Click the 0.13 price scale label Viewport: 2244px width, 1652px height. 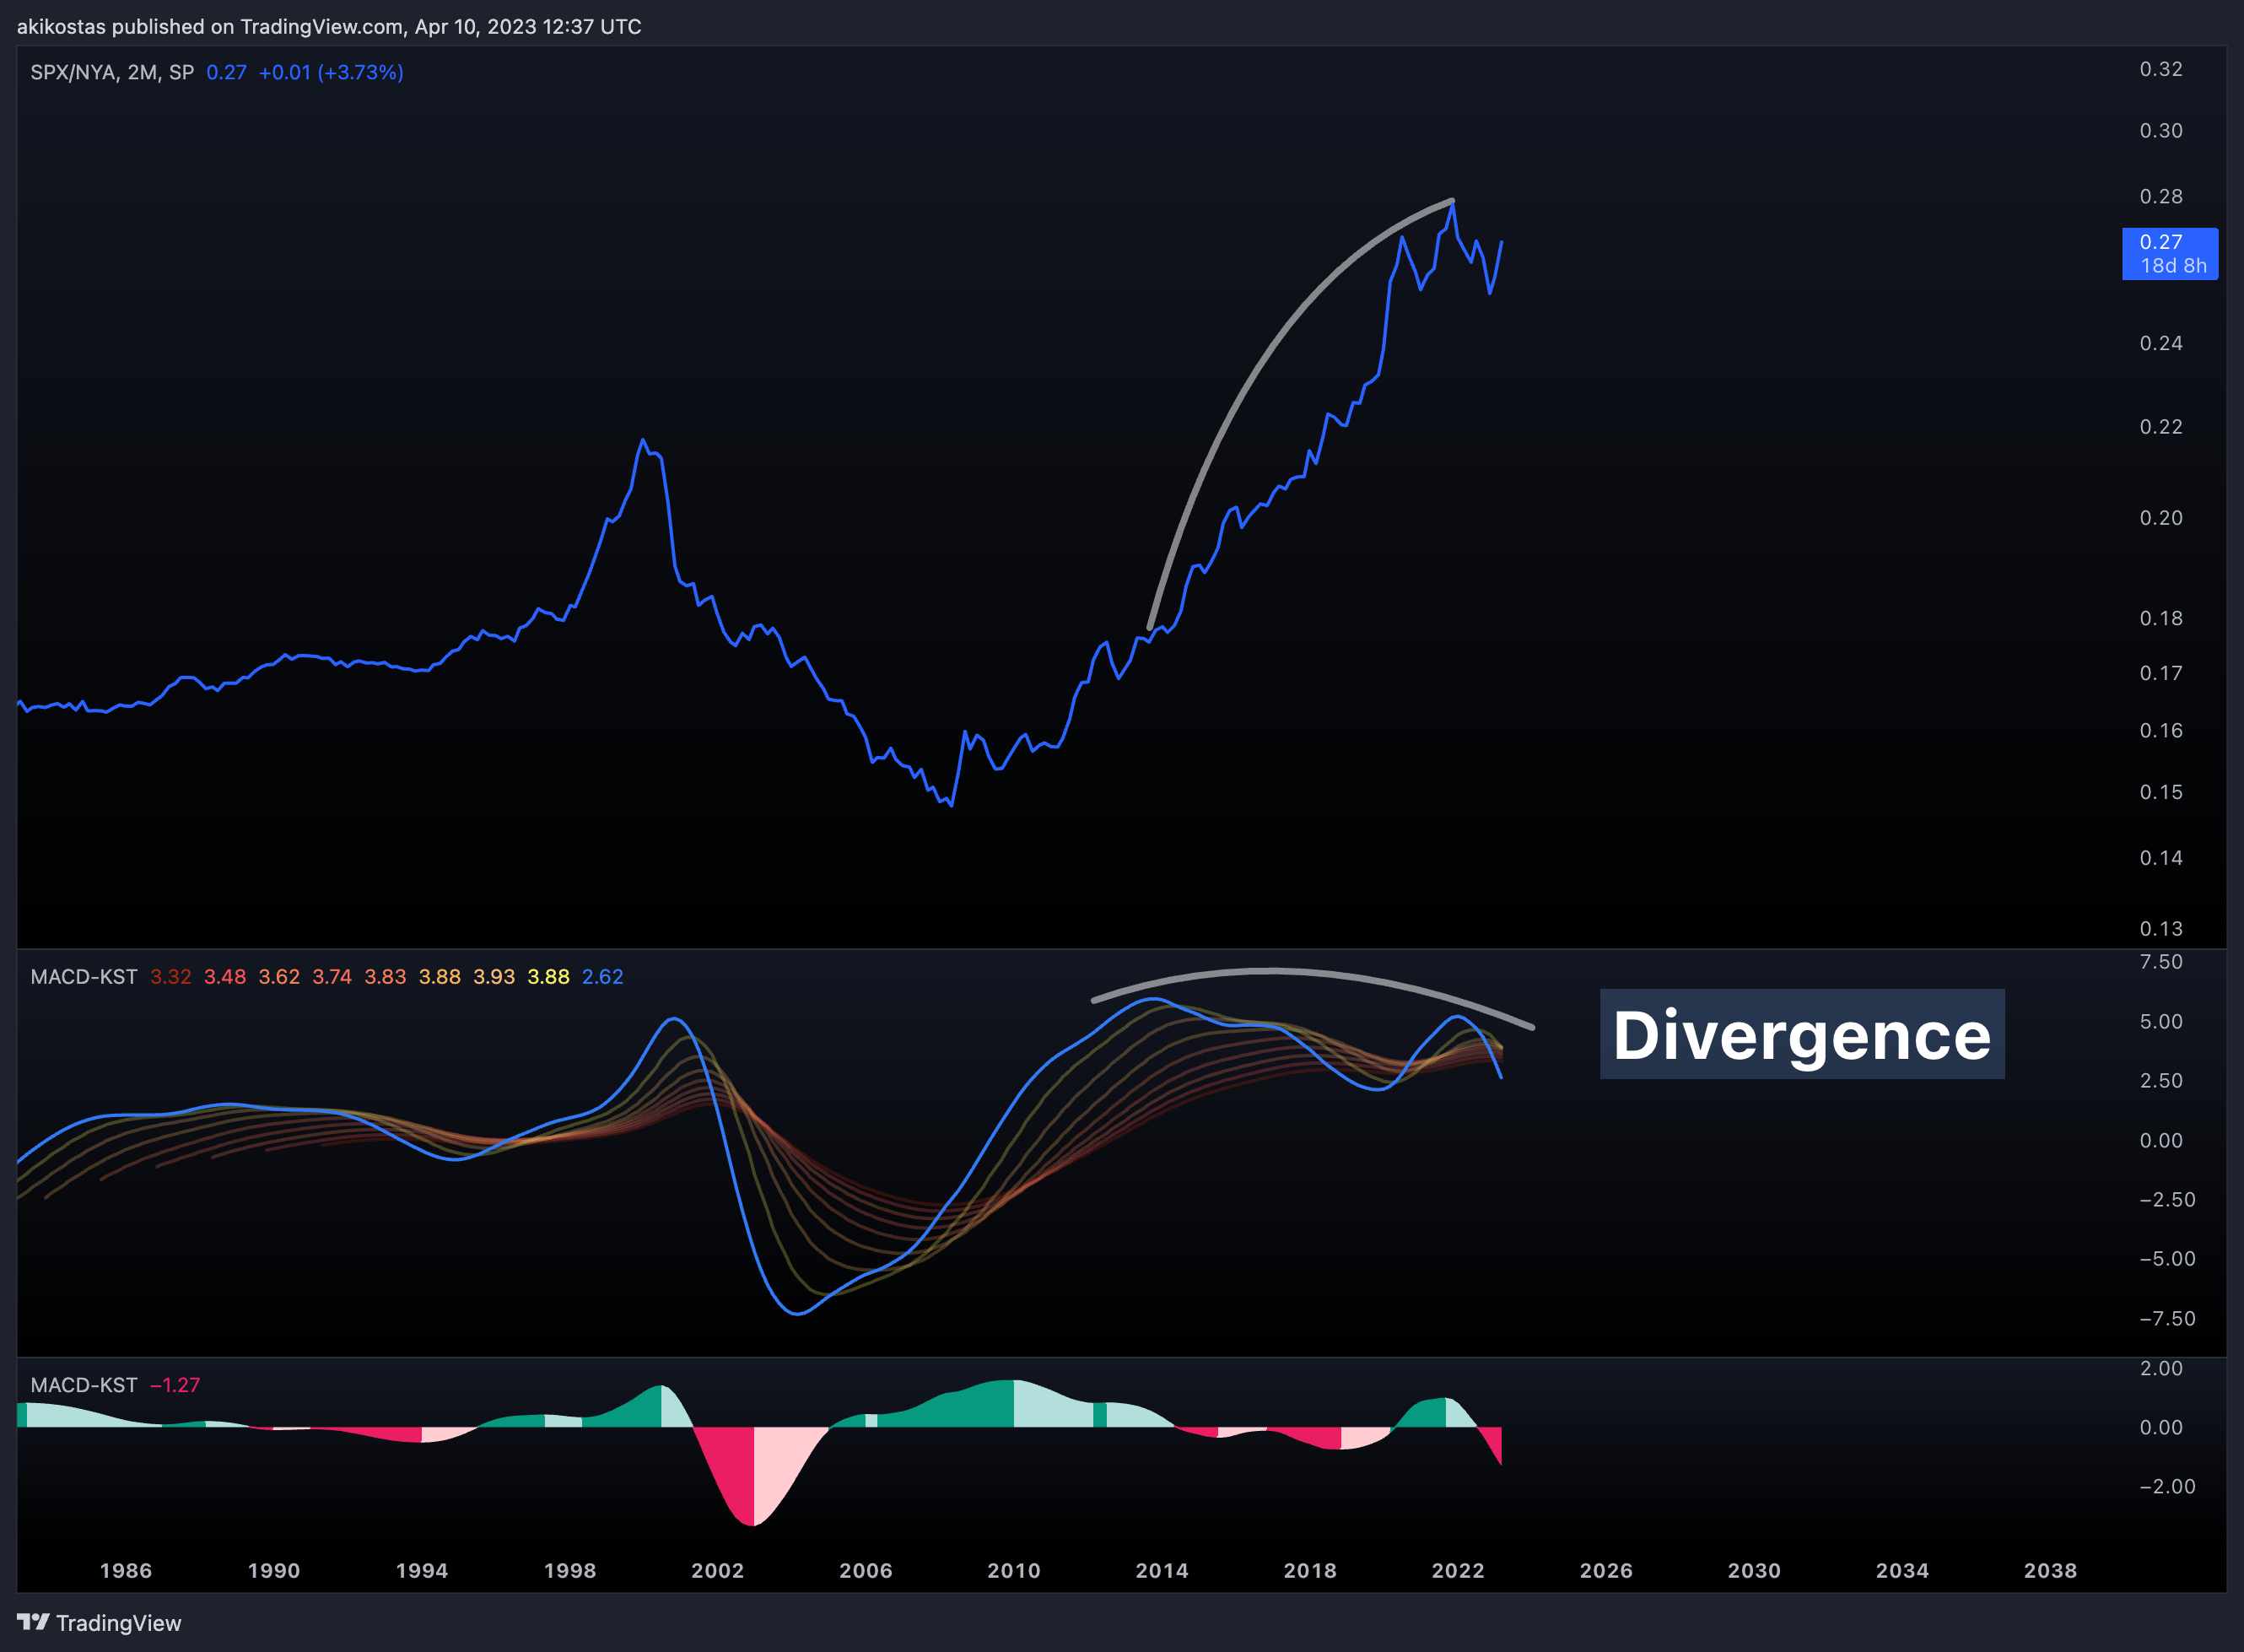[x=2161, y=929]
